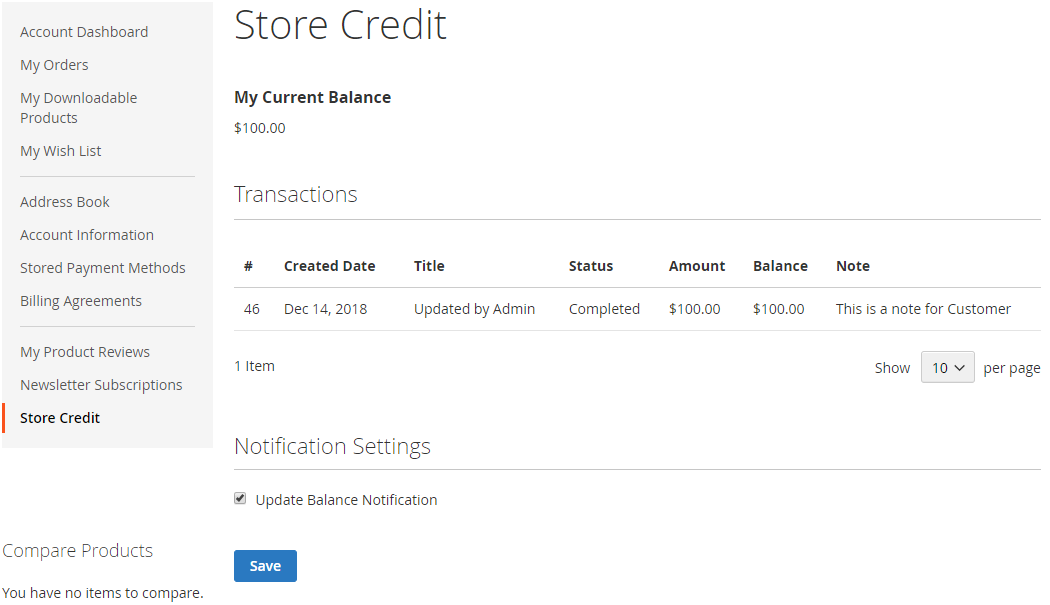This screenshot has height=605, width=1050.
Task: Click the transaction note text
Action: [923, 309]
